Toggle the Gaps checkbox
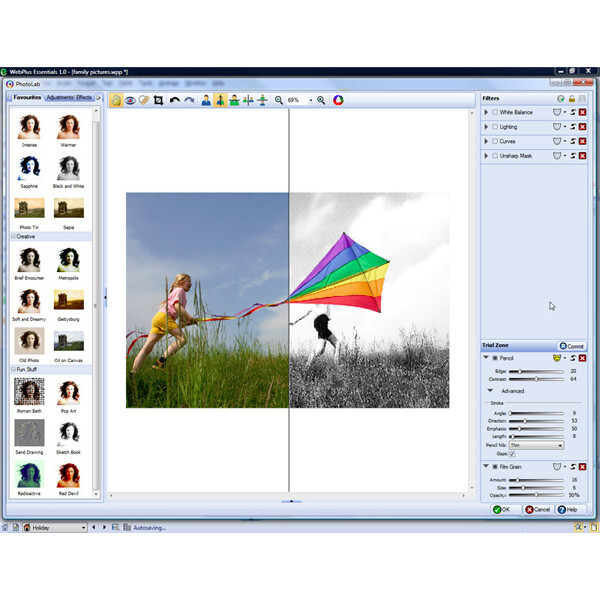This screenshot has width=600, height=600. pyautogui.click(x=512, y=454)
